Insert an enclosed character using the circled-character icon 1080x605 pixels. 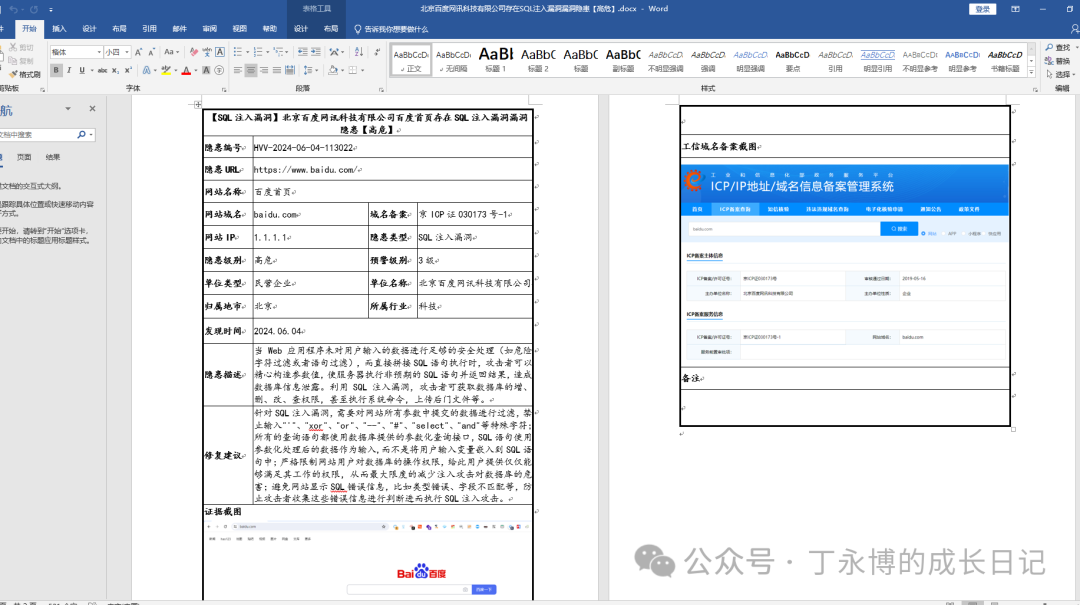219,70
